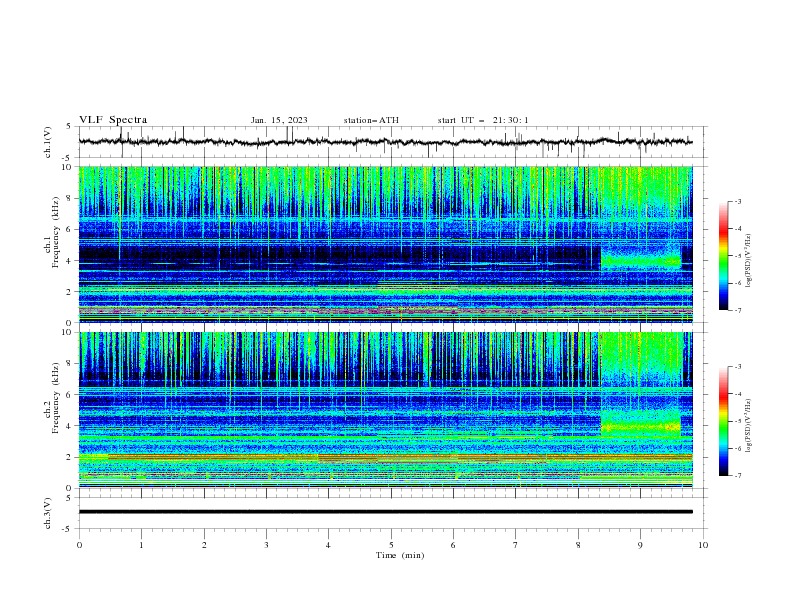Image resolution: width=792 pixels, height=612 pixels.
Task: Click the ch.1 color bar 'log(PSD)(V²/Hz)' label
Action: [749, 261]
